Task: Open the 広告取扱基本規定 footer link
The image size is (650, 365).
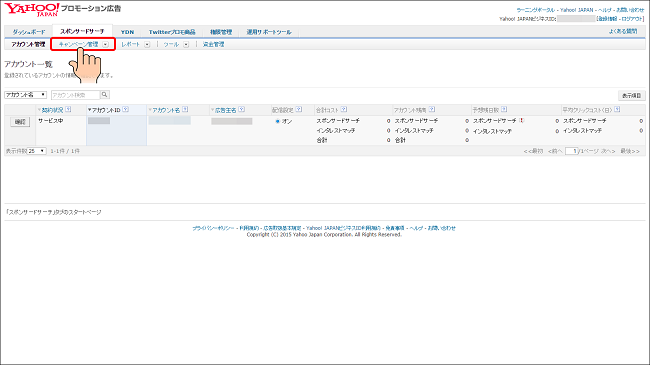Action: tap(282, 228)
